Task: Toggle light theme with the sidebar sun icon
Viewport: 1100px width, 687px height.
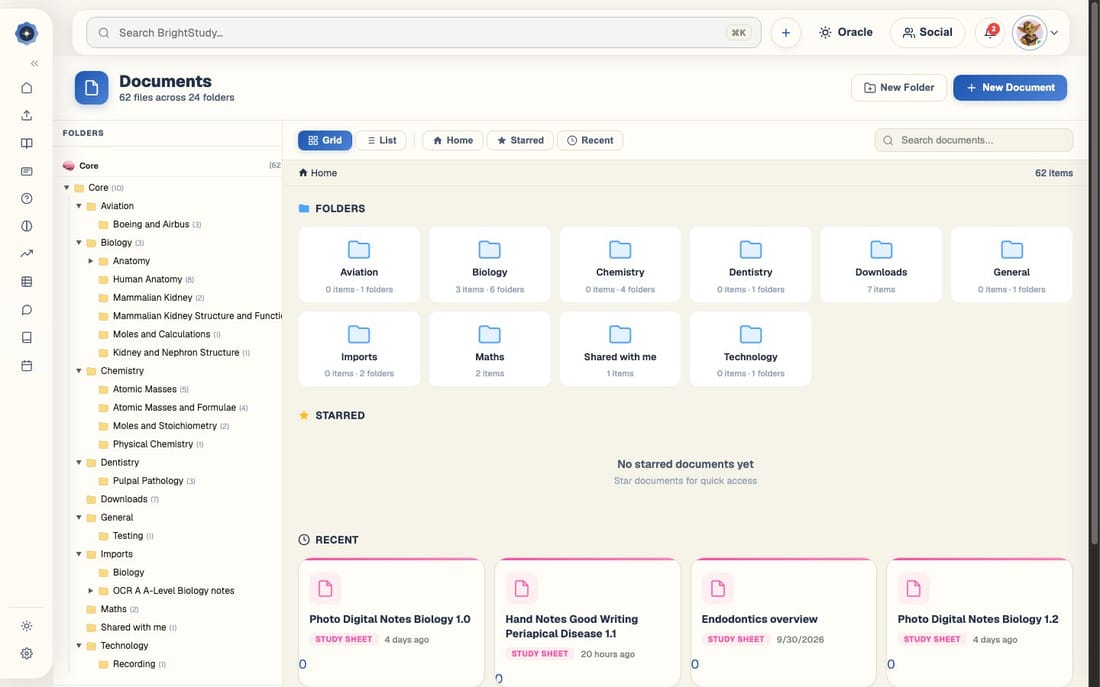Action: 27,626
